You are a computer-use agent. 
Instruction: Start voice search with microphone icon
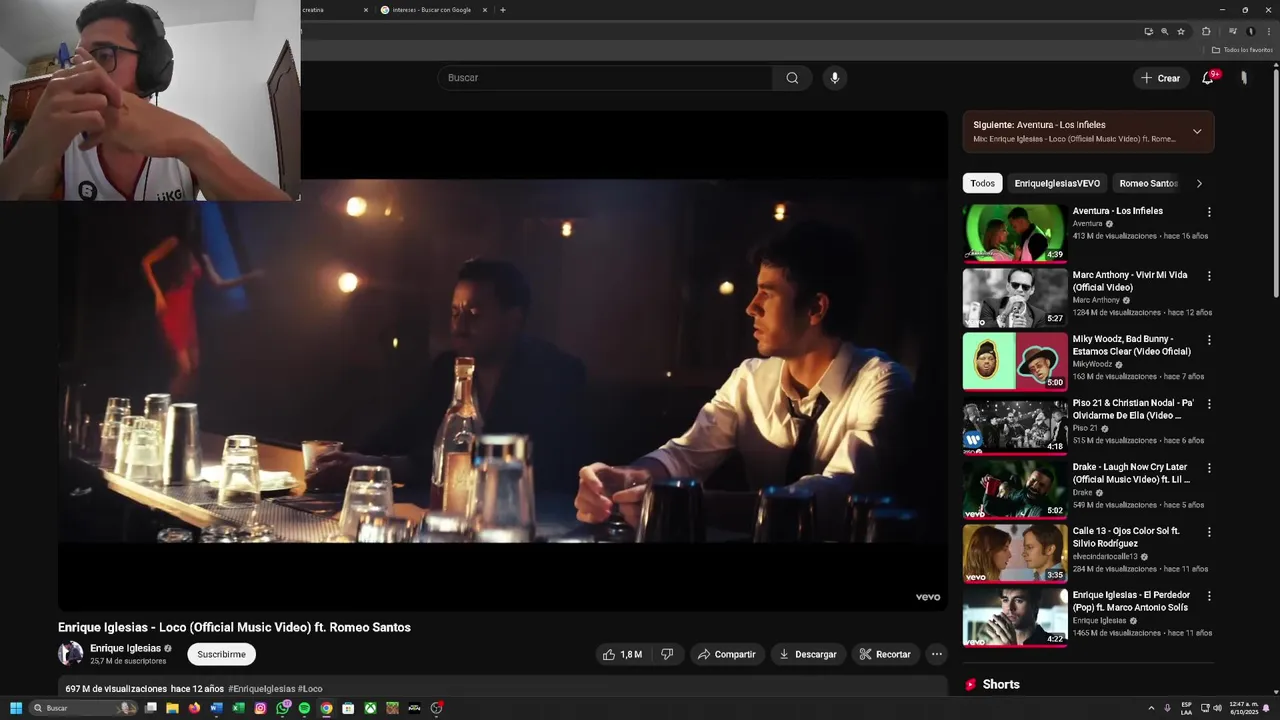coord(834,78)
